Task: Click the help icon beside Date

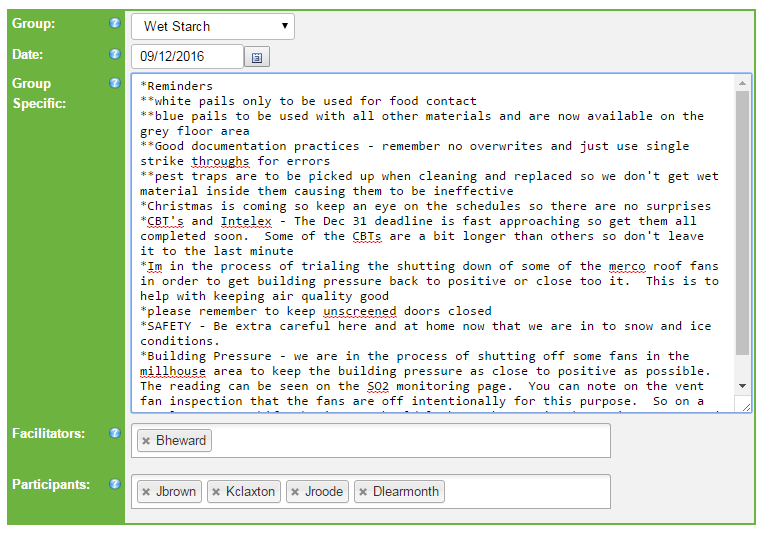Action: pyautogui.click(x=115, y=54)
